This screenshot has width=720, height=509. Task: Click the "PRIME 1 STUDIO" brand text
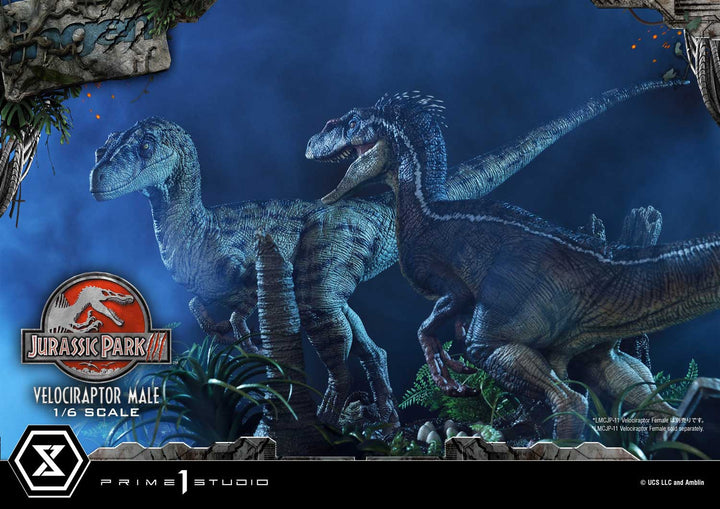click(x=183, y=482)
